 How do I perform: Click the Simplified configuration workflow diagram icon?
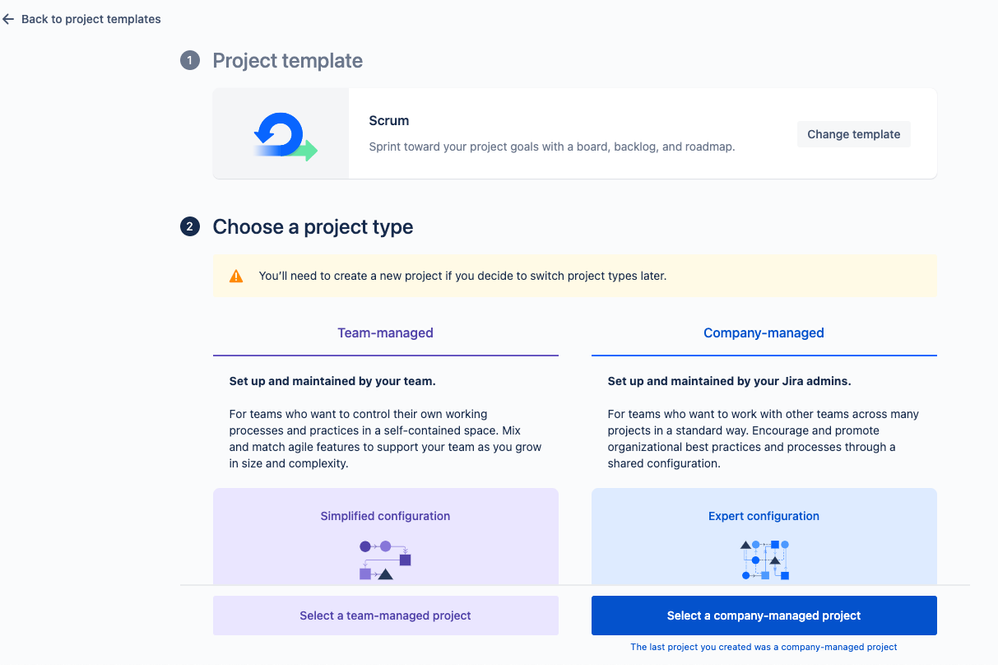[385, 560]
